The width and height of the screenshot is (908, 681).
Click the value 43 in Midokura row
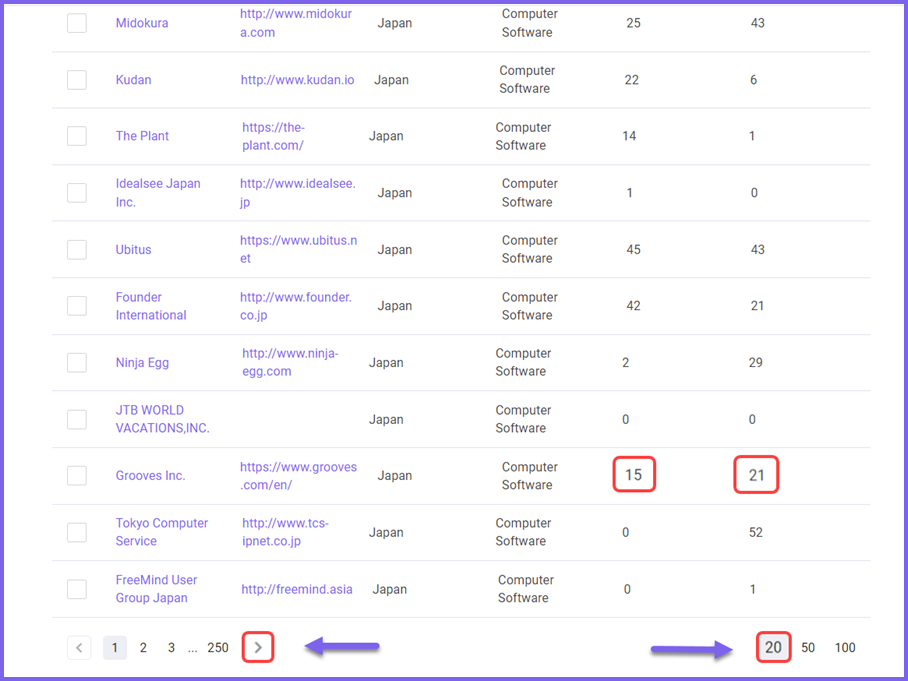pyautogui.click(x=757, y=23)
